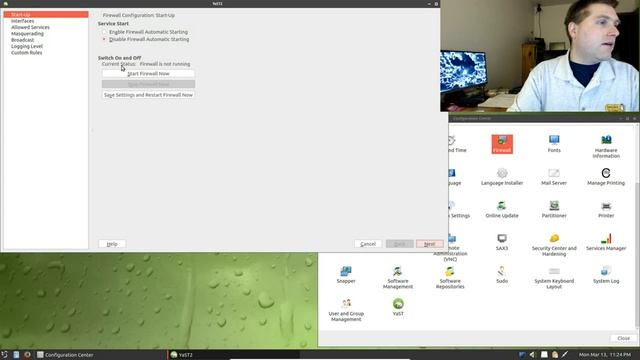This screenshot has width=640, height=360.
Task: Open Printer configuration icon
Action: pos(606,209)
